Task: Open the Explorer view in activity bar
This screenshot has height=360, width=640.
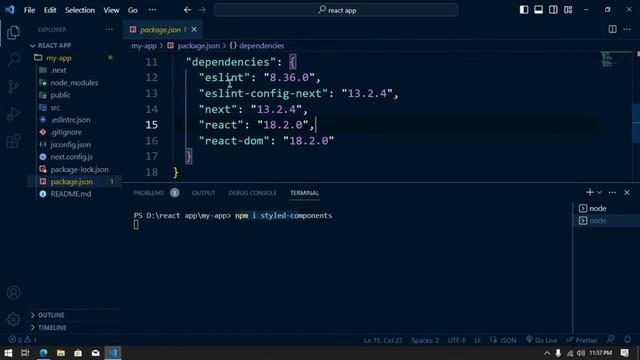Action: click(13, 32)
